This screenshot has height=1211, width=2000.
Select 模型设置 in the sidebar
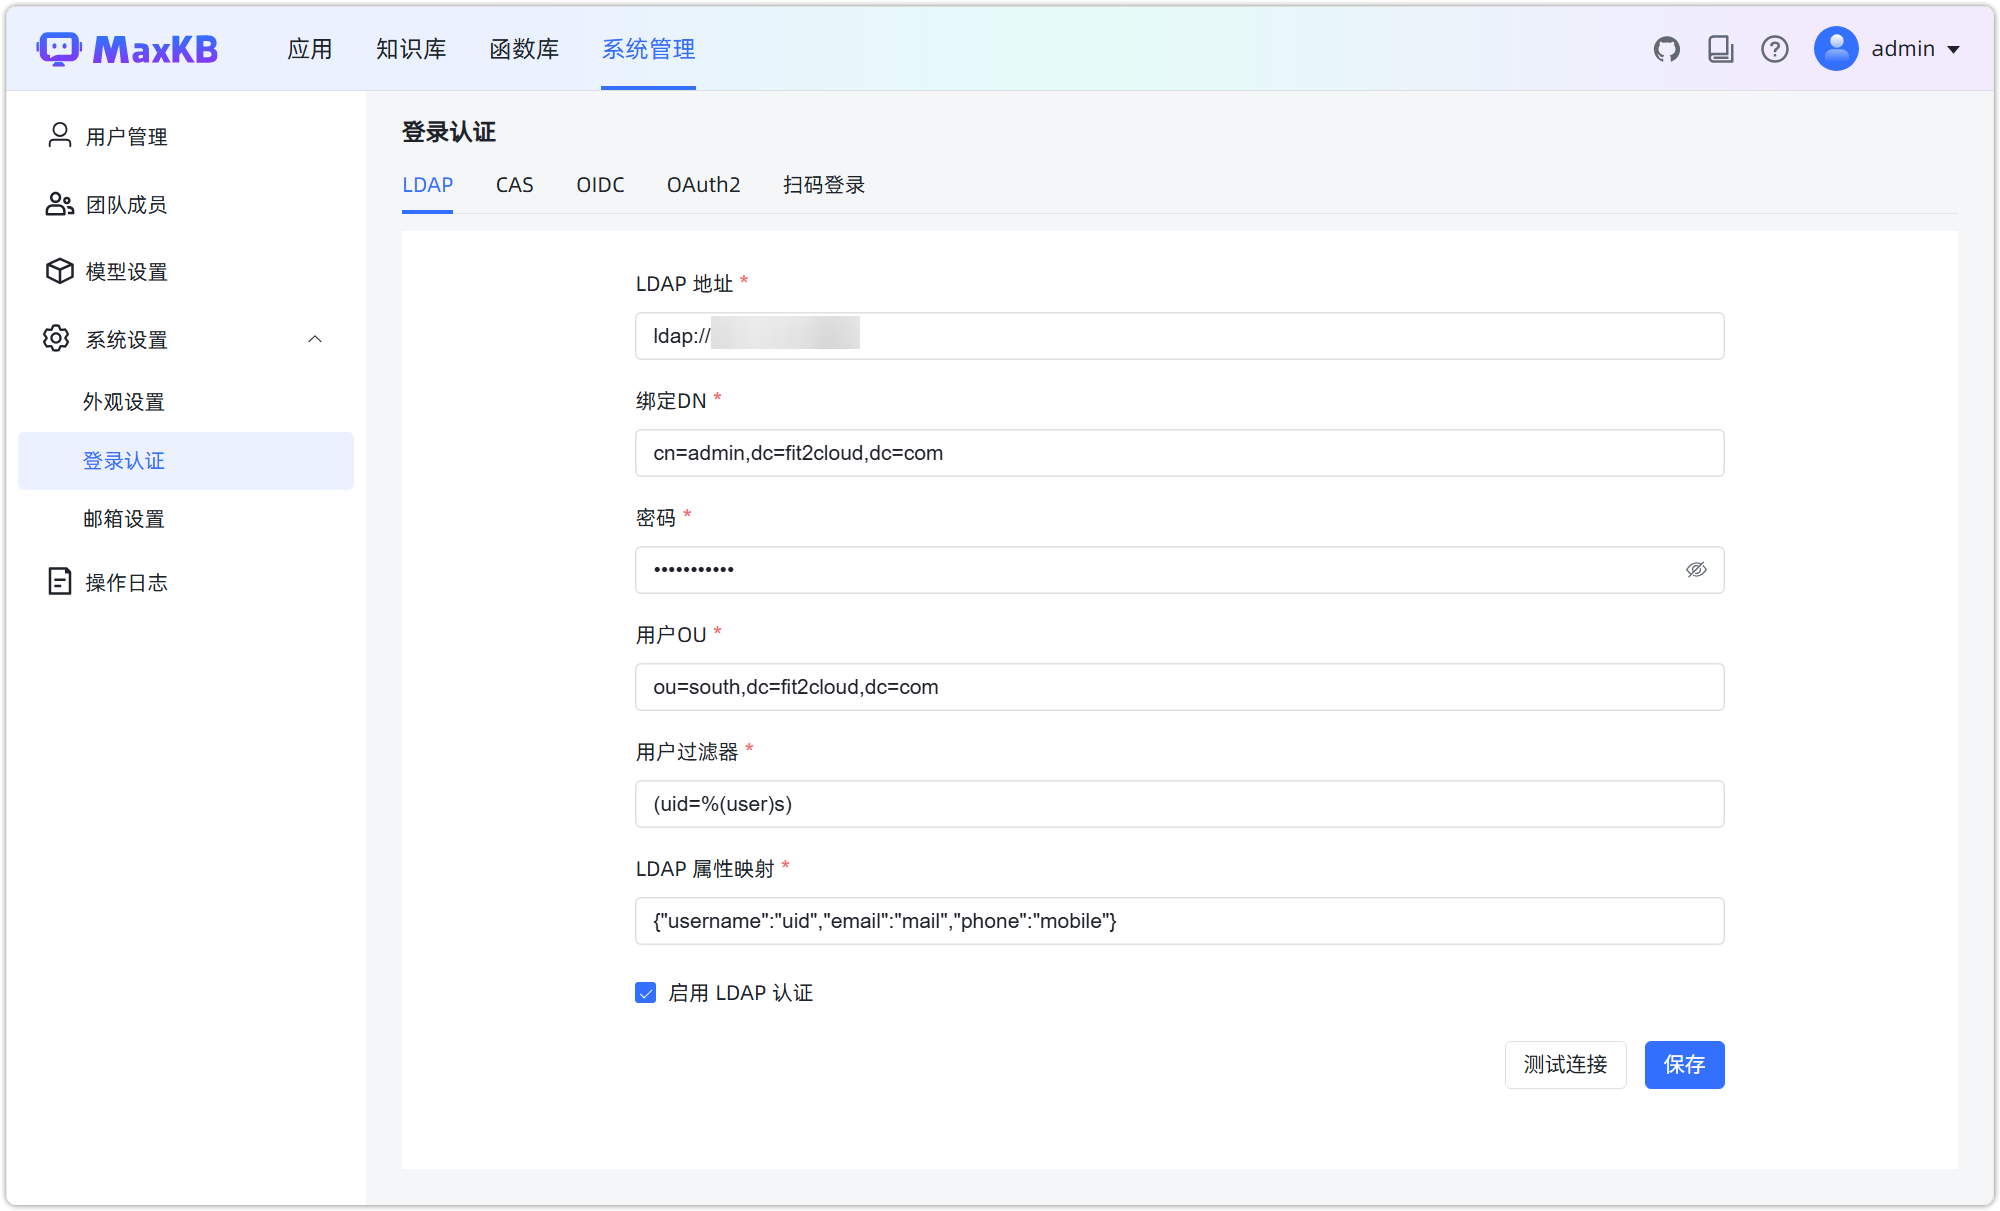125,271
